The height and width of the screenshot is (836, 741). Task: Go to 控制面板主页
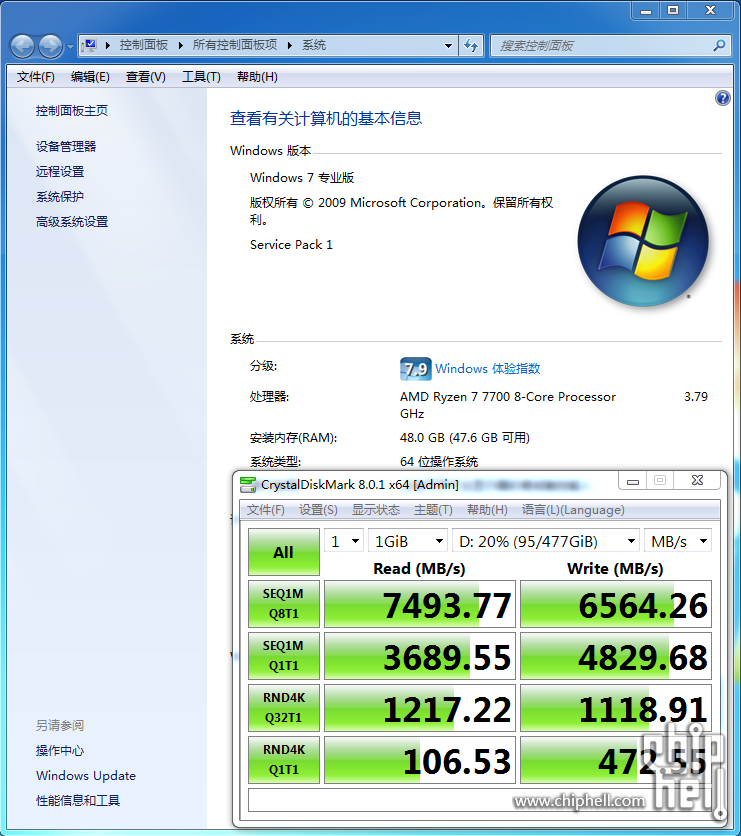(72, 111)
